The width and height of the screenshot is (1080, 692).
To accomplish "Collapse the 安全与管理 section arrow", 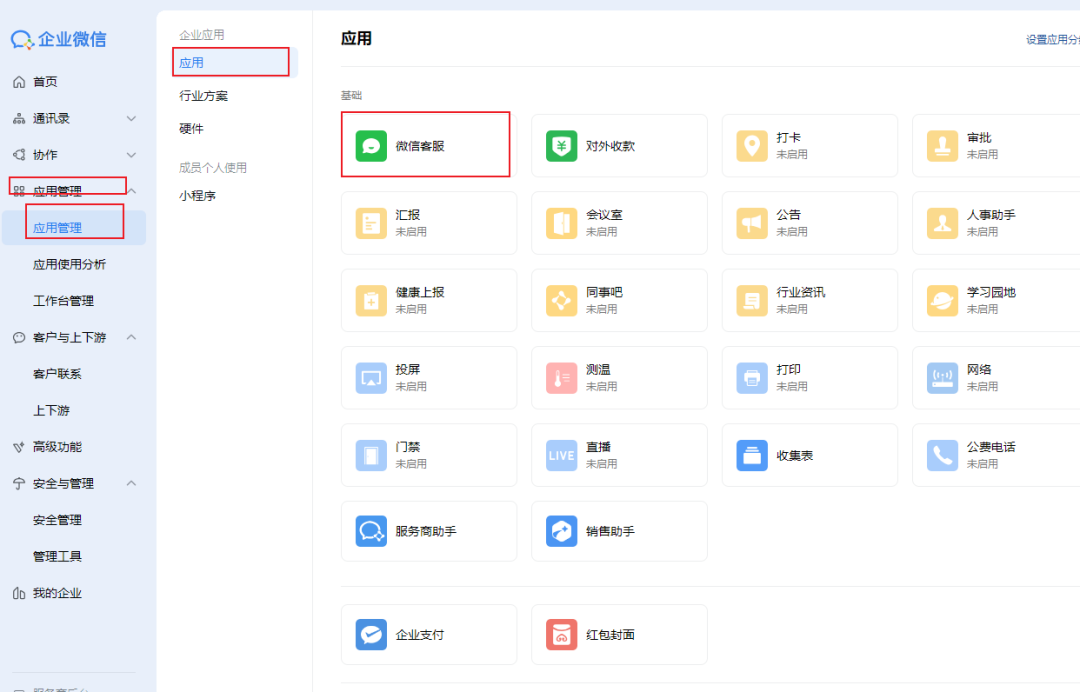I will coord(131,484).
